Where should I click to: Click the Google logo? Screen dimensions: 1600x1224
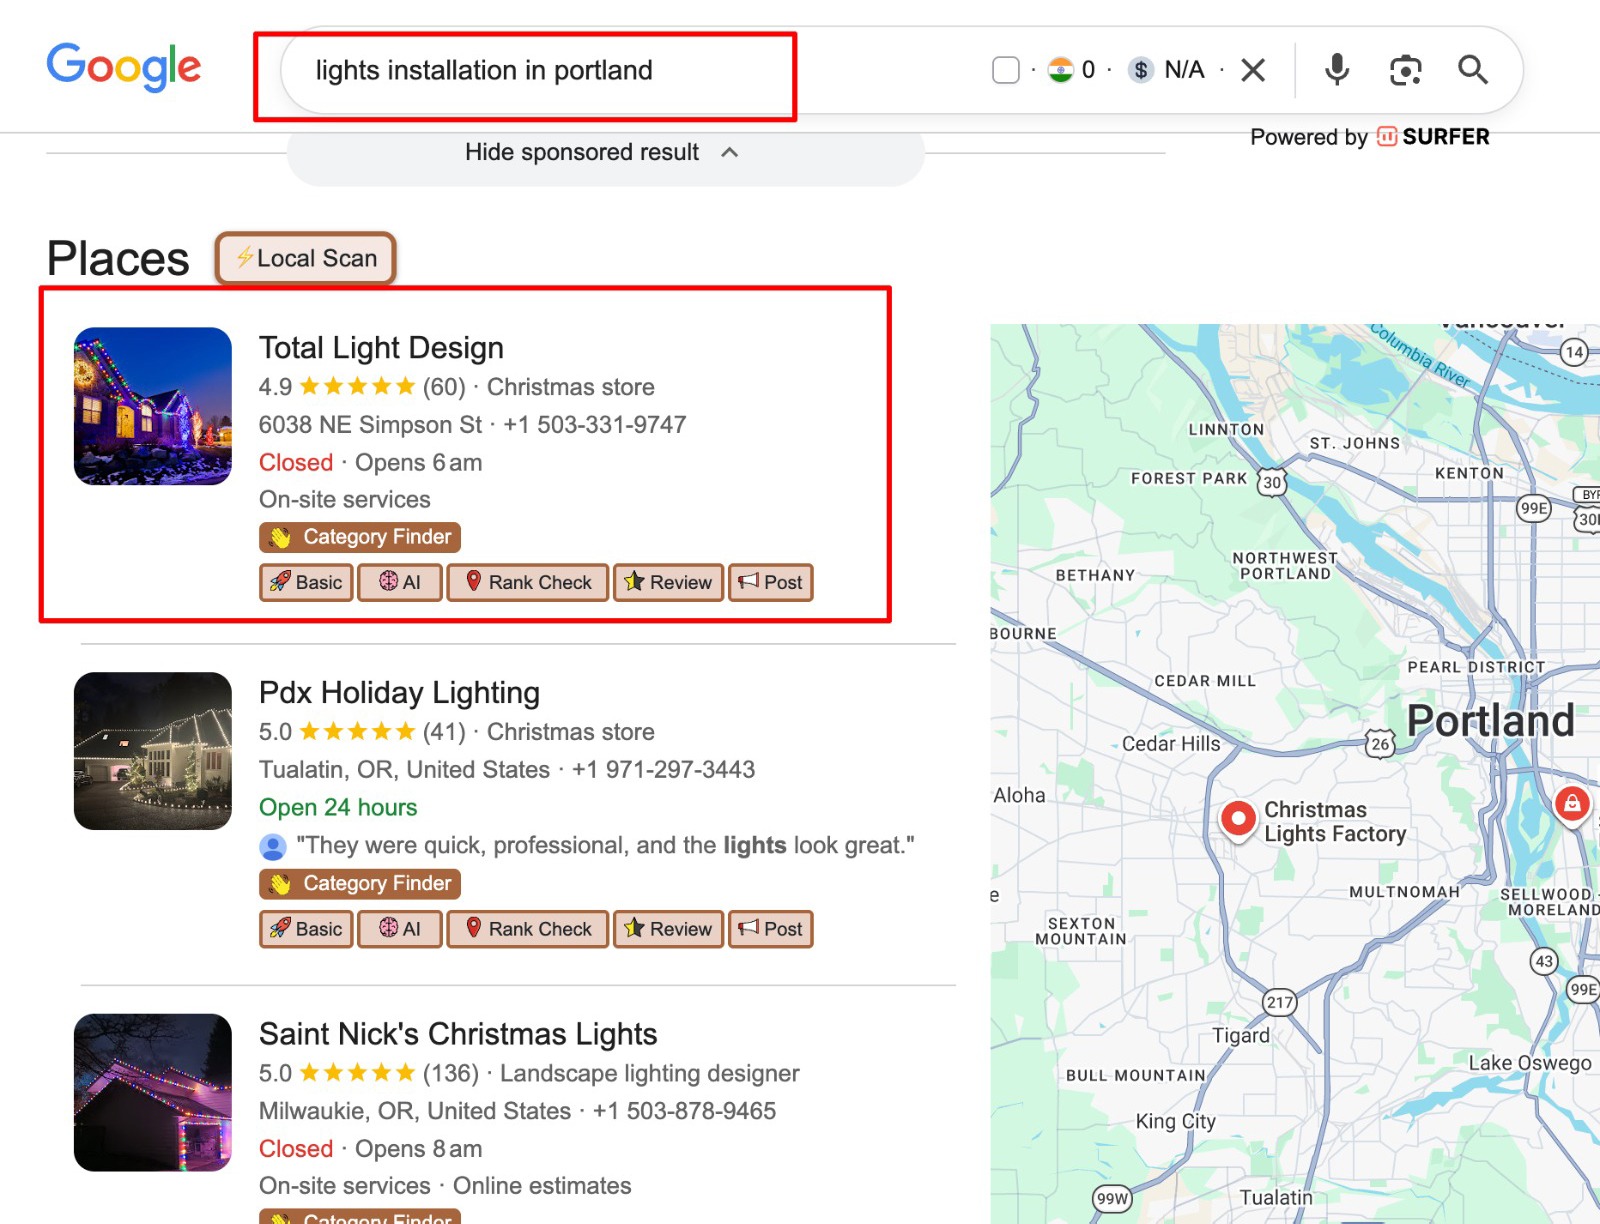tap(124, 68)
